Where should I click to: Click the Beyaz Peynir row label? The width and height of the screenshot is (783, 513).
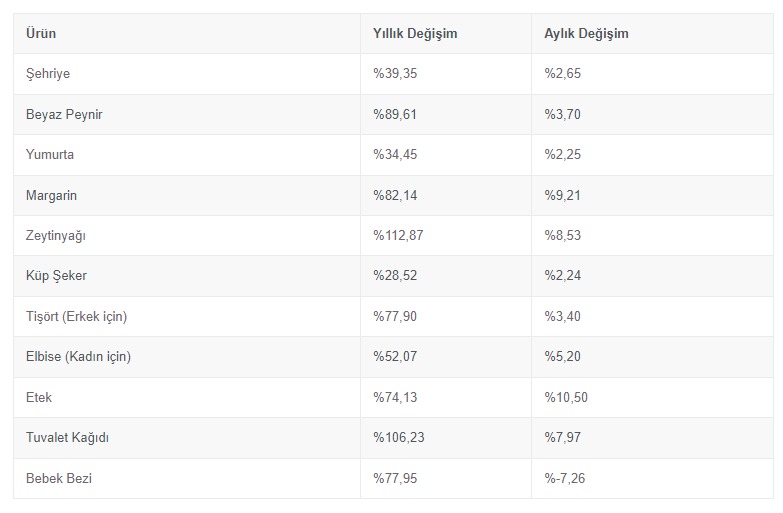(x=64, y=114)
